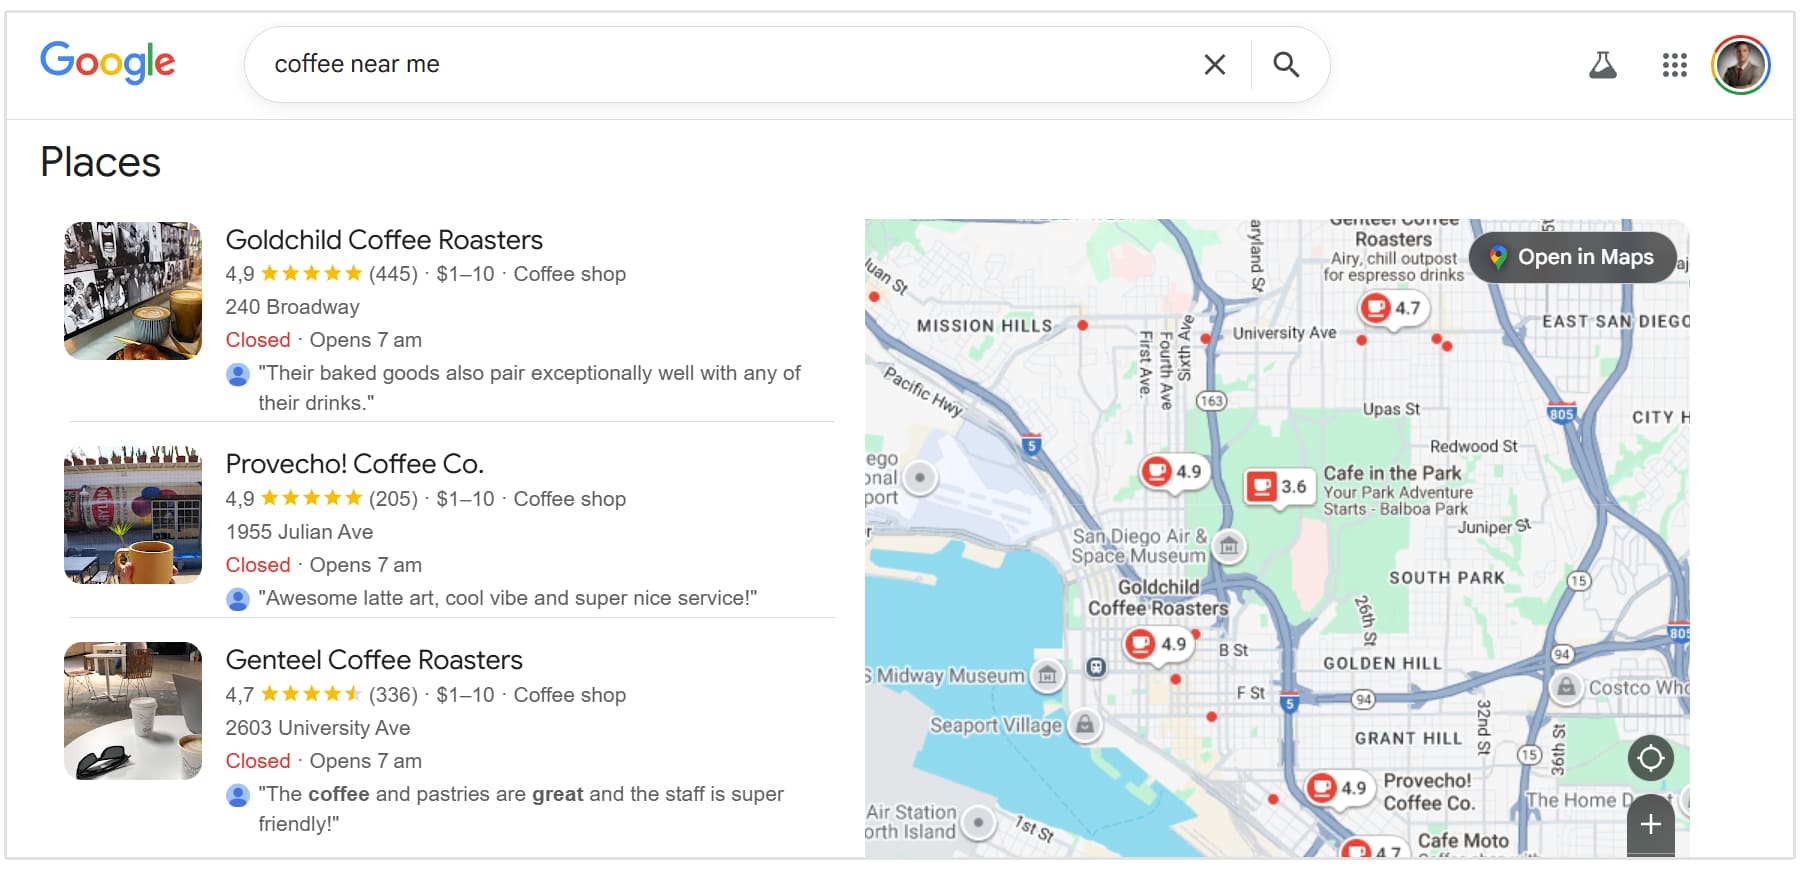Open Provecho! Coffee Co. listing
The height and width of the screenshot is (870, 1800).
354,464
